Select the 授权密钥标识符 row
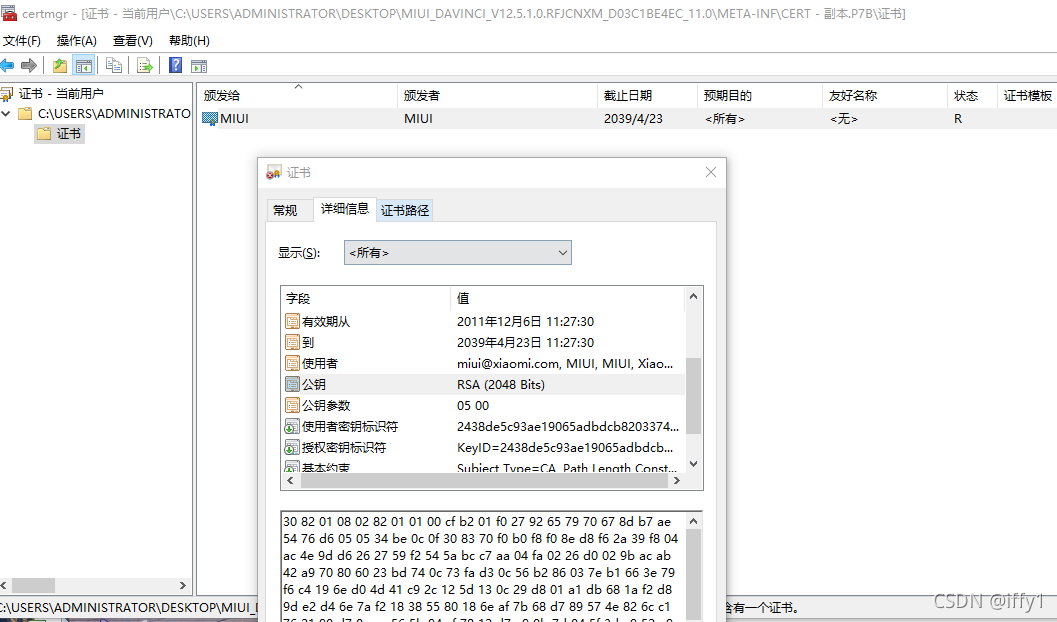The height and width of the screenshot is (622, 1057). 483,447
